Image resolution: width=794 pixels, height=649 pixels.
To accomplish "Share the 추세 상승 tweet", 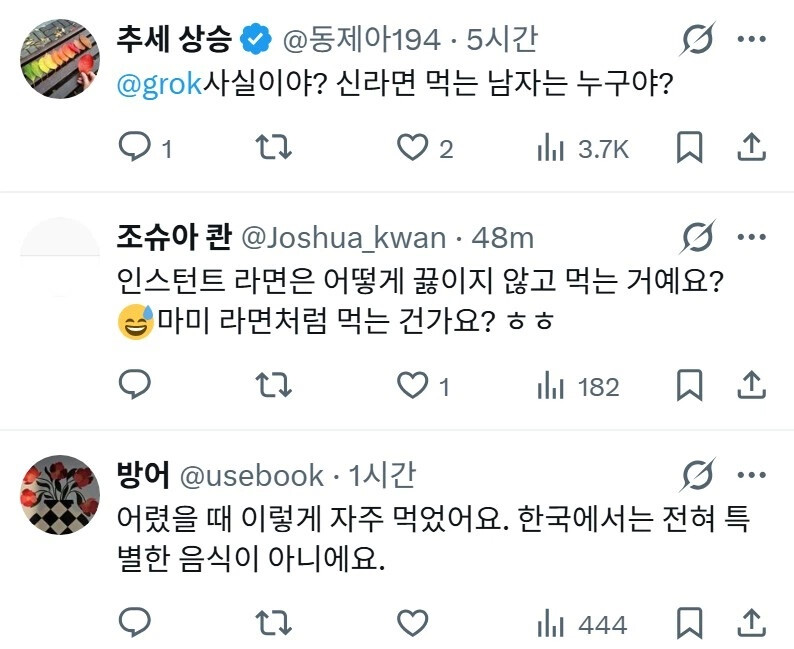I will click(x=750, y=149).
